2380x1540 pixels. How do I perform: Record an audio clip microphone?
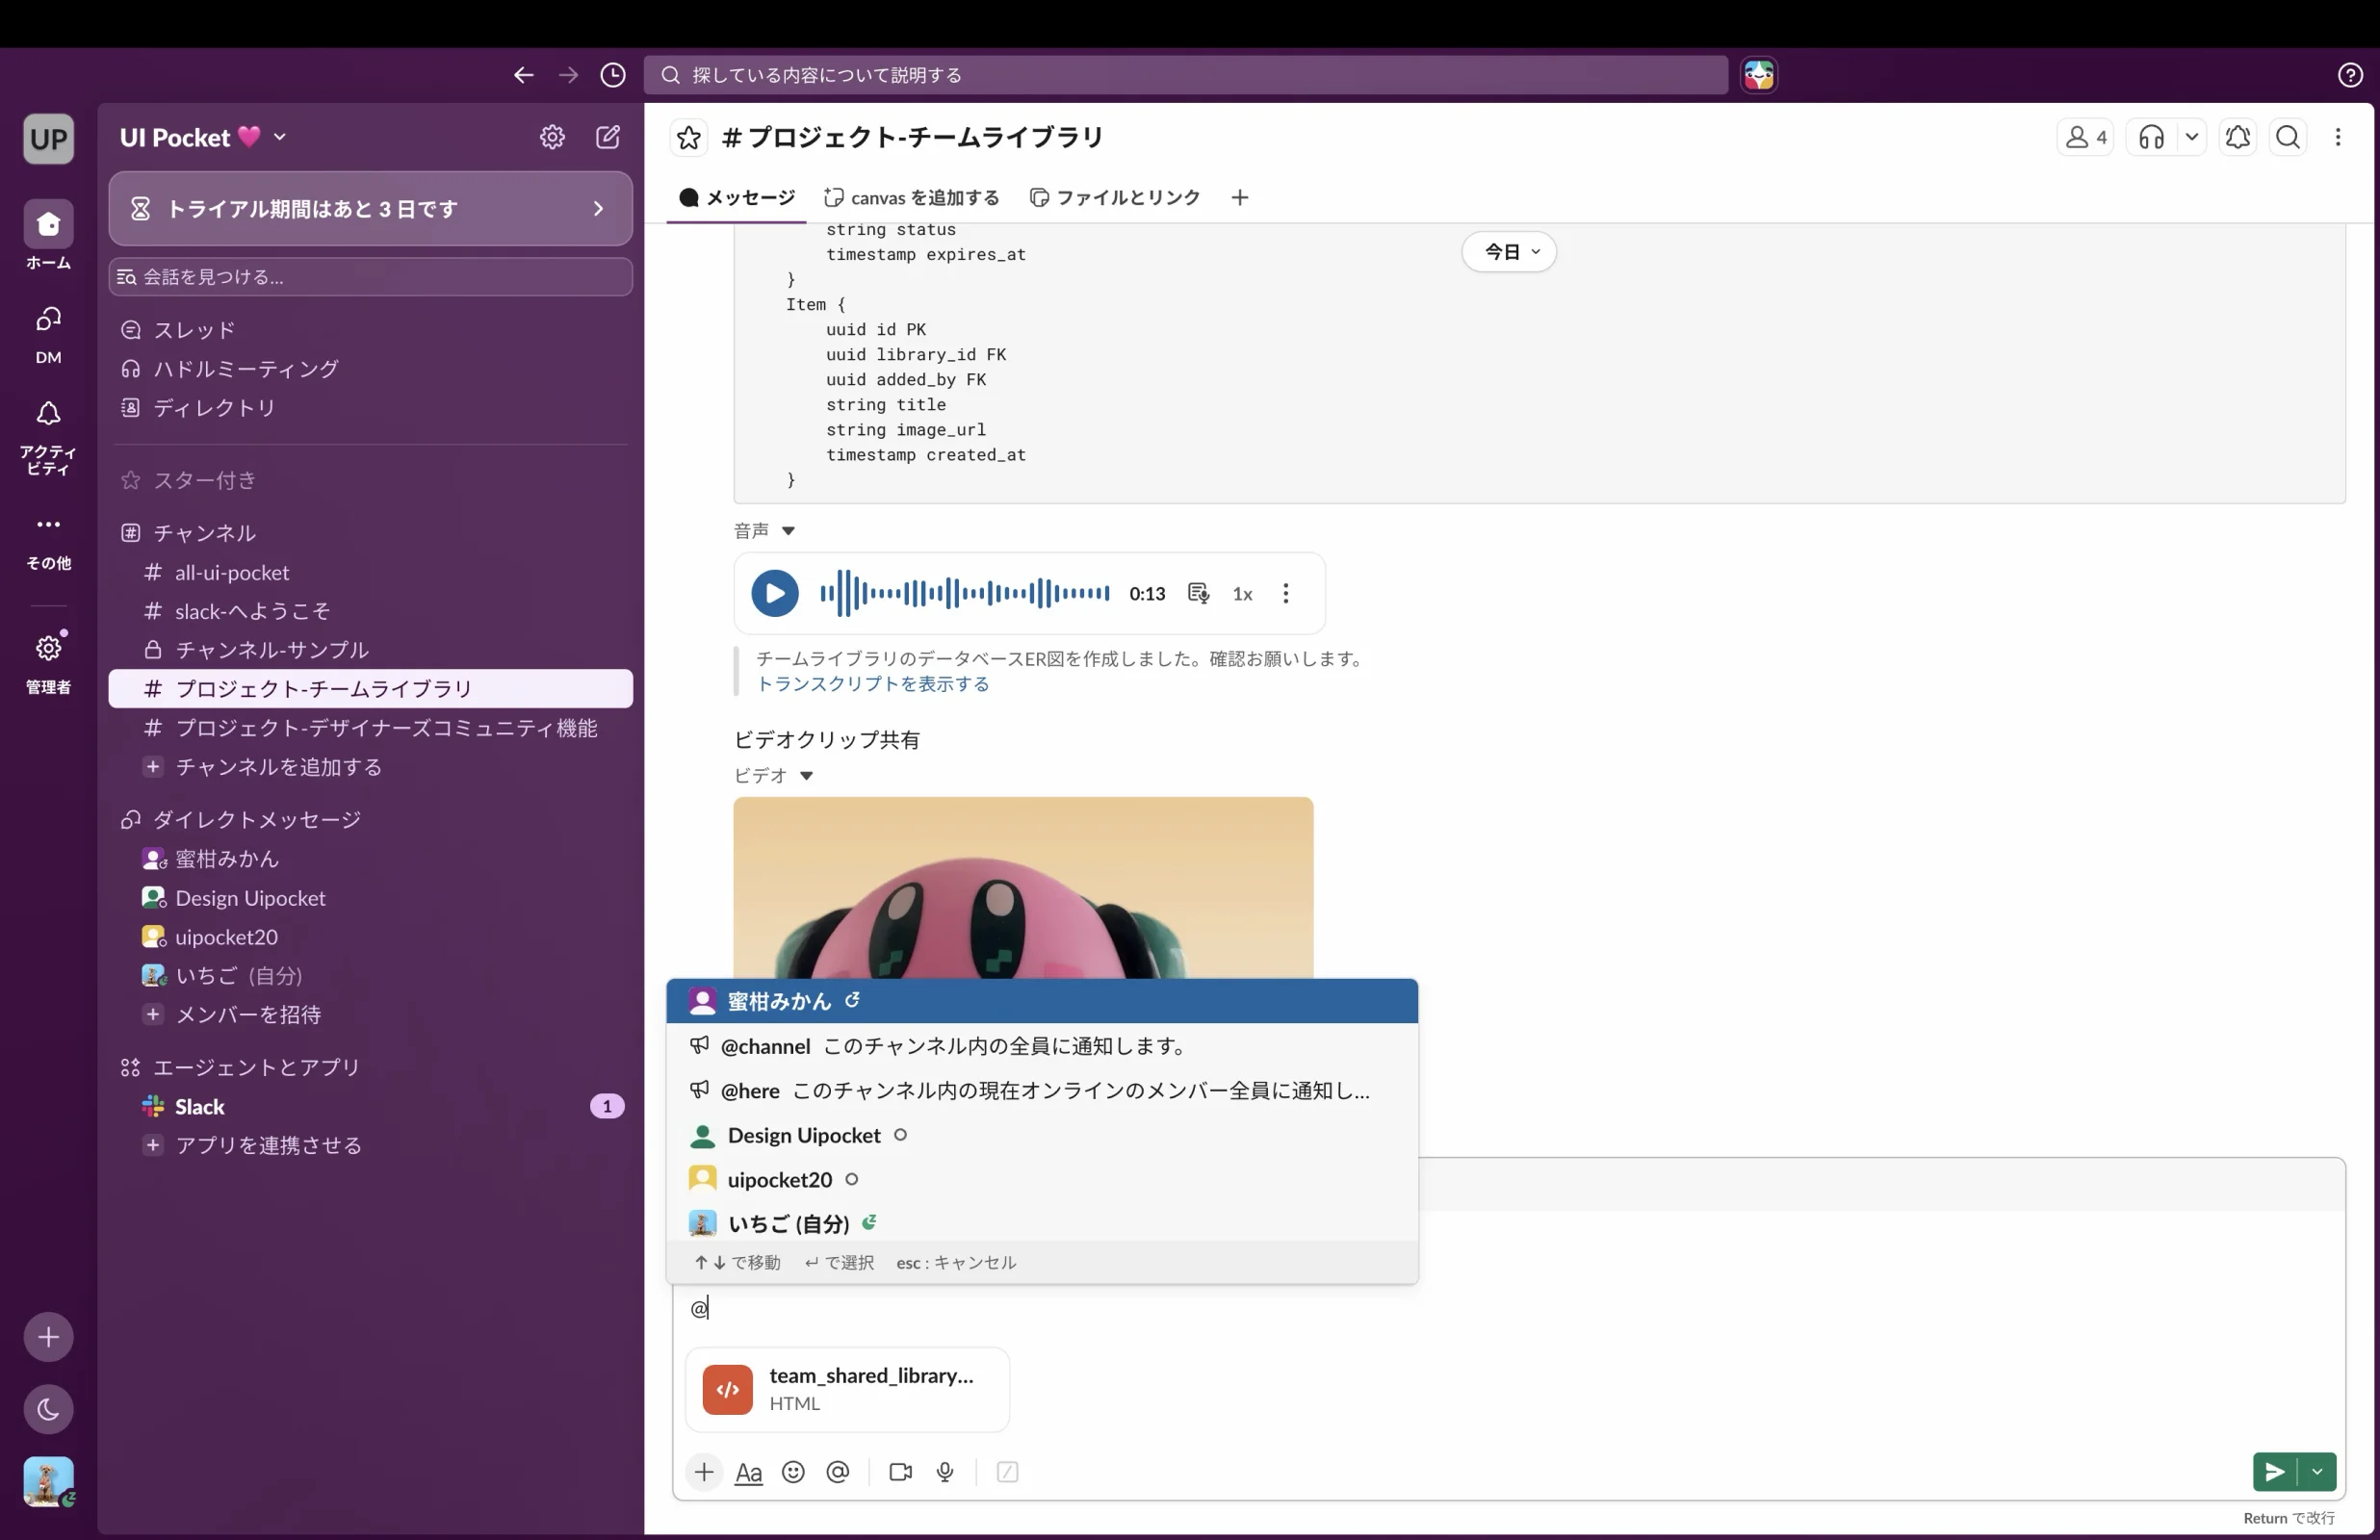click(945, 1472)
